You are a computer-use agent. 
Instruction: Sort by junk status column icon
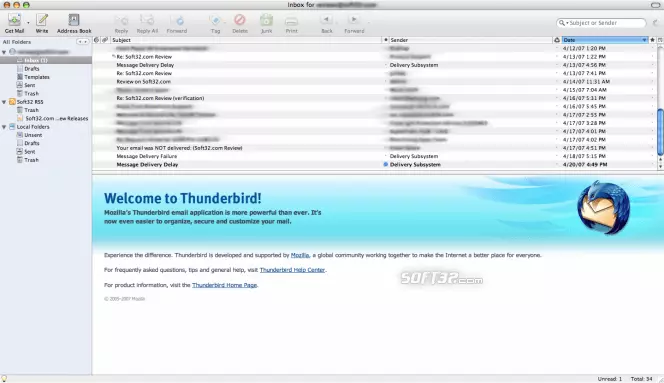point(557,40)
